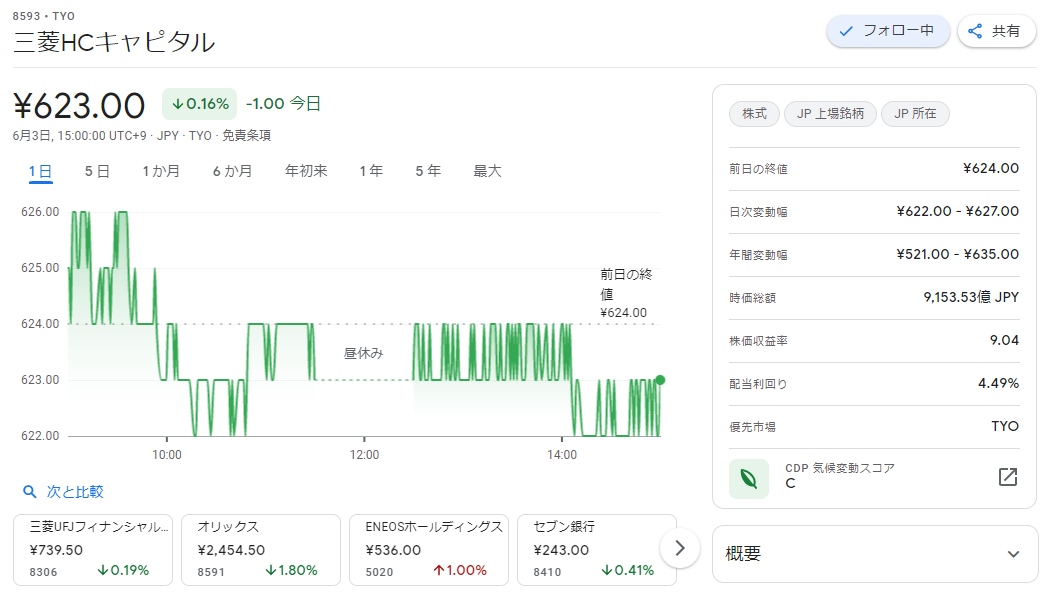The height and width of the screenshot is (592, 1052).
Task: Open the オリックス stock card
Action: (261, 550)
